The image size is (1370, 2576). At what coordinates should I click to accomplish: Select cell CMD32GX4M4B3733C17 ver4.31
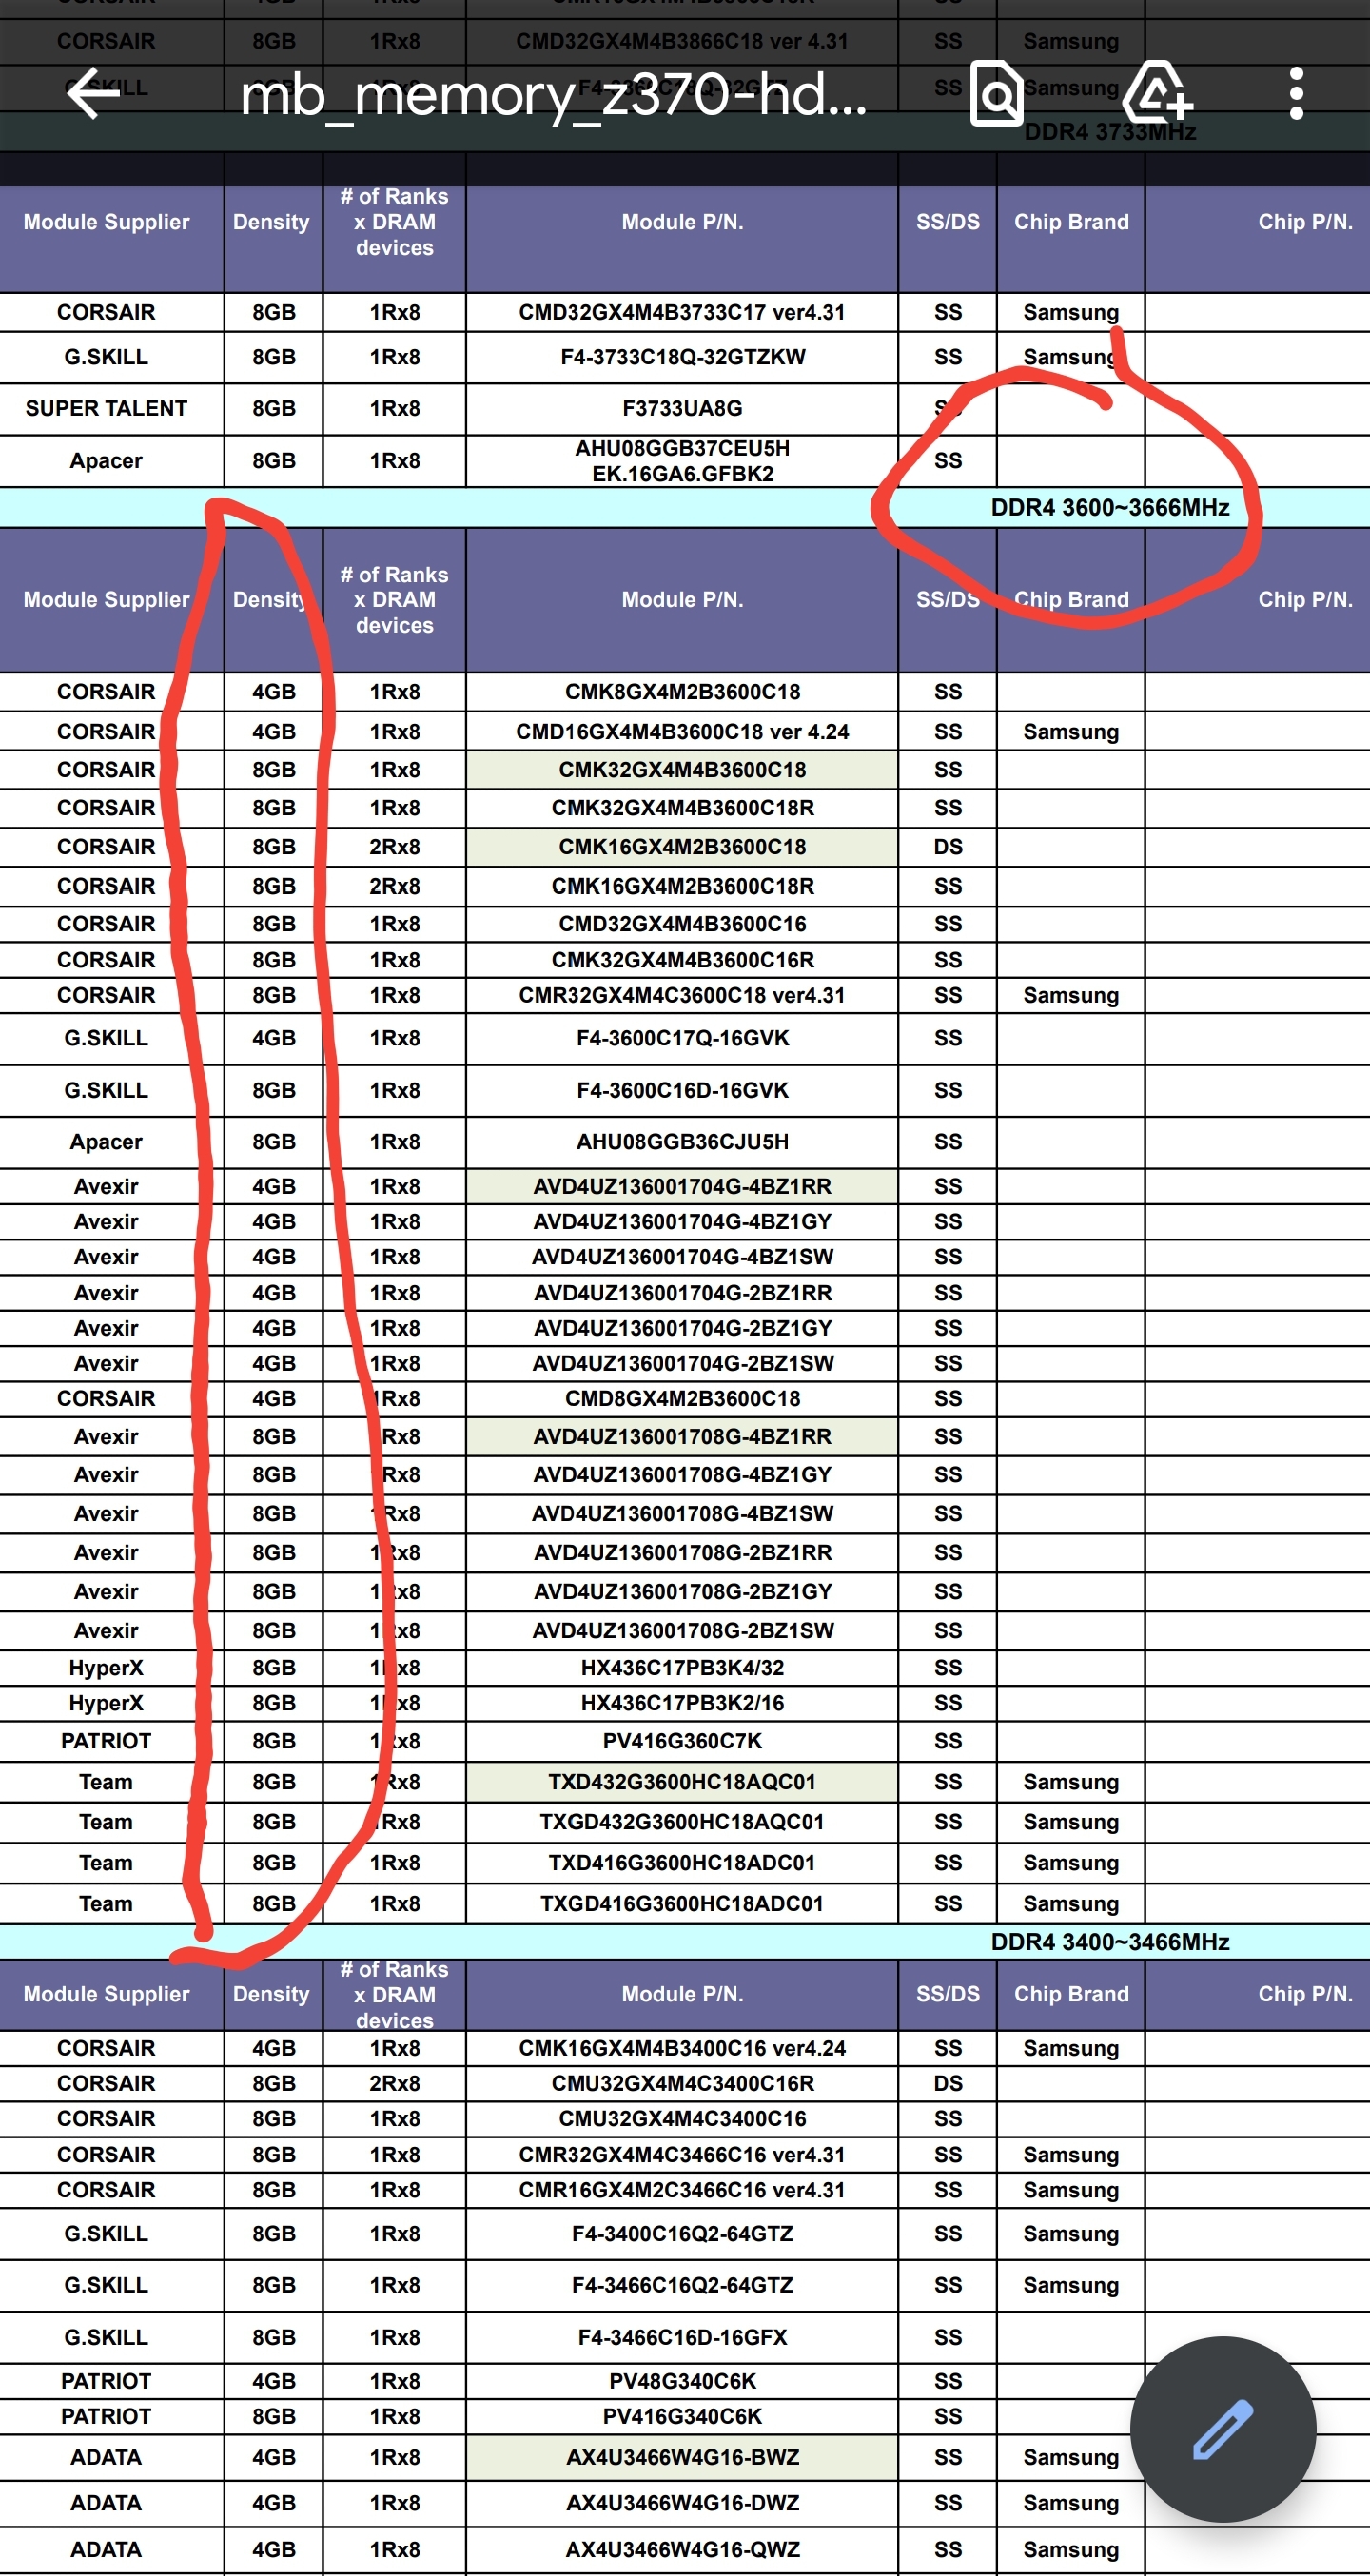(x=682, y=312)
